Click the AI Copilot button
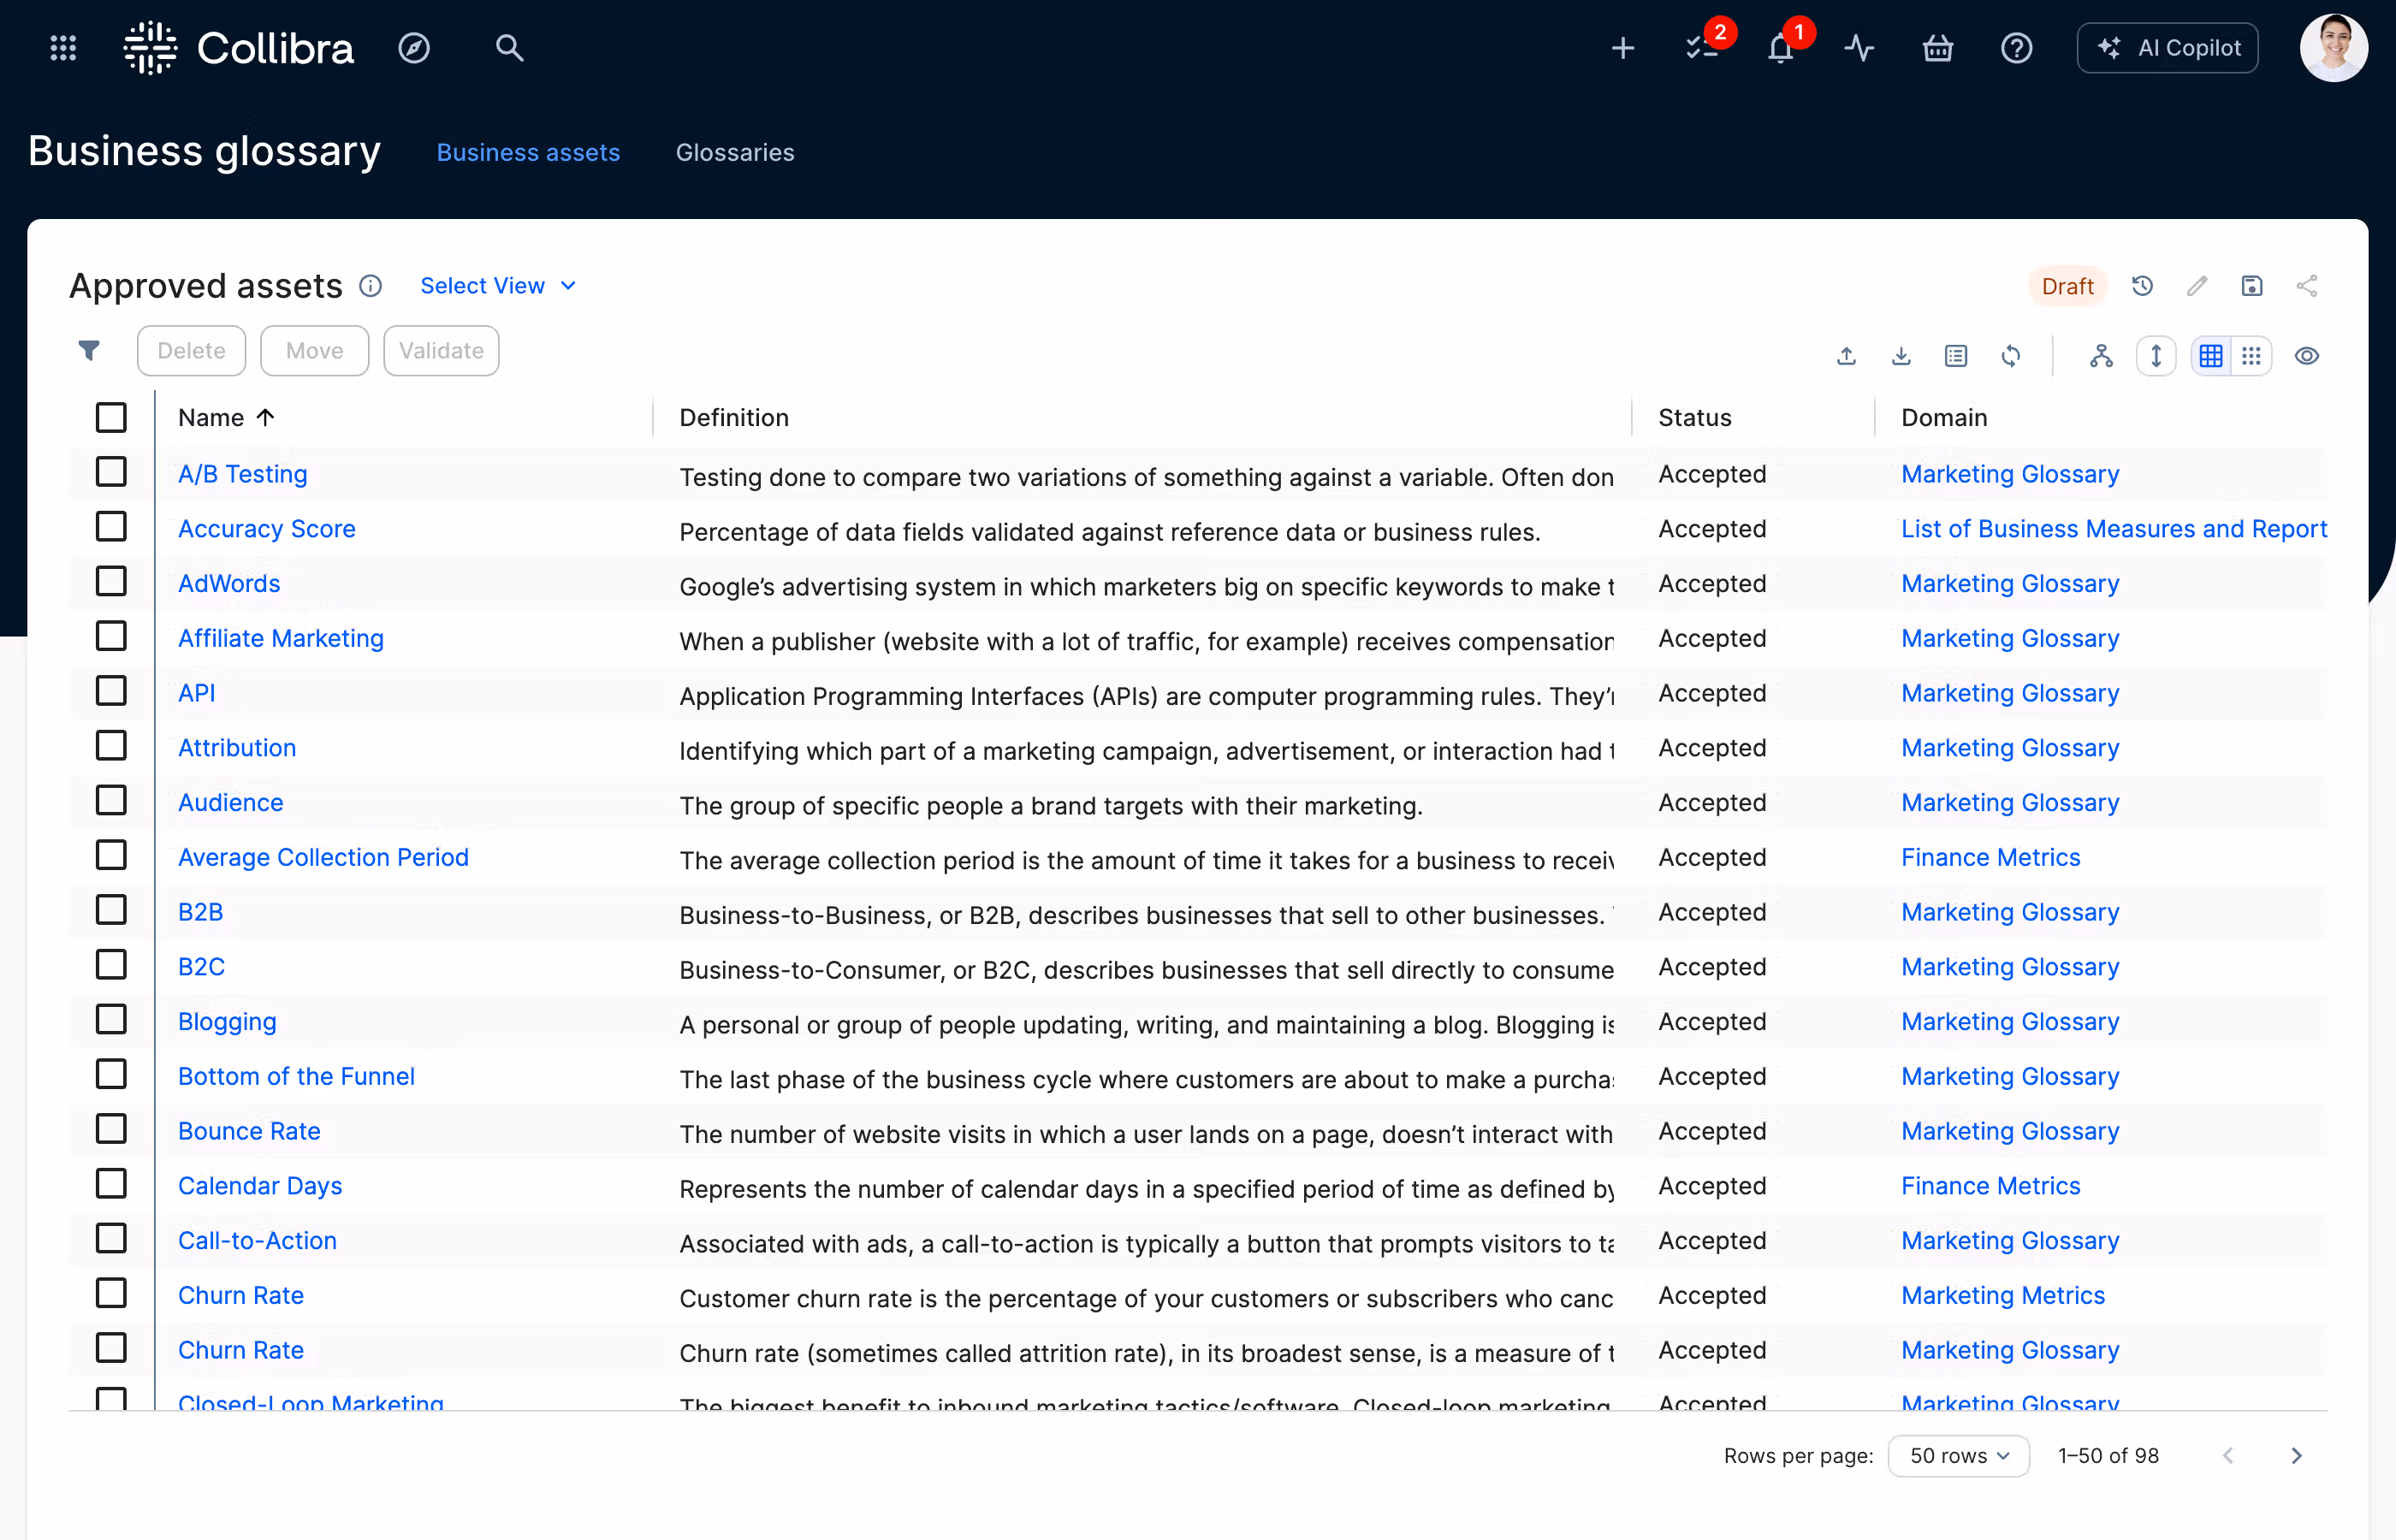Viewport: 2396px width, 1540px height. pos(2168,48)
